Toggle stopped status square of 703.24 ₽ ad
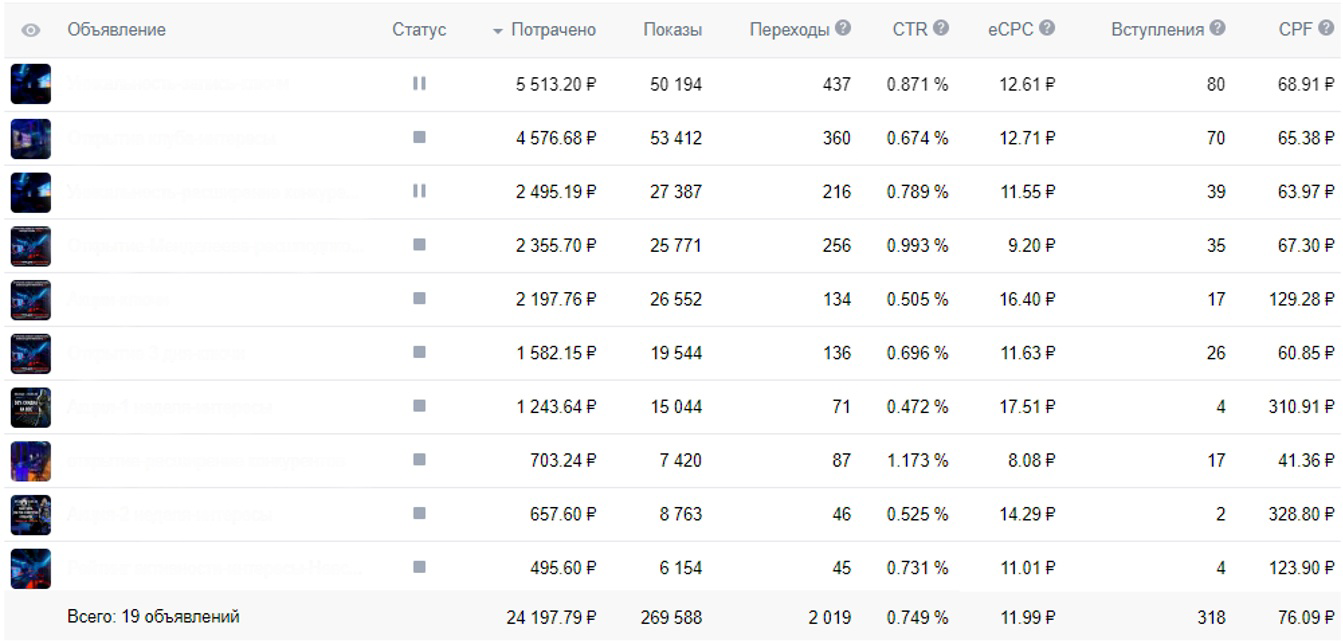 [419, 460]
